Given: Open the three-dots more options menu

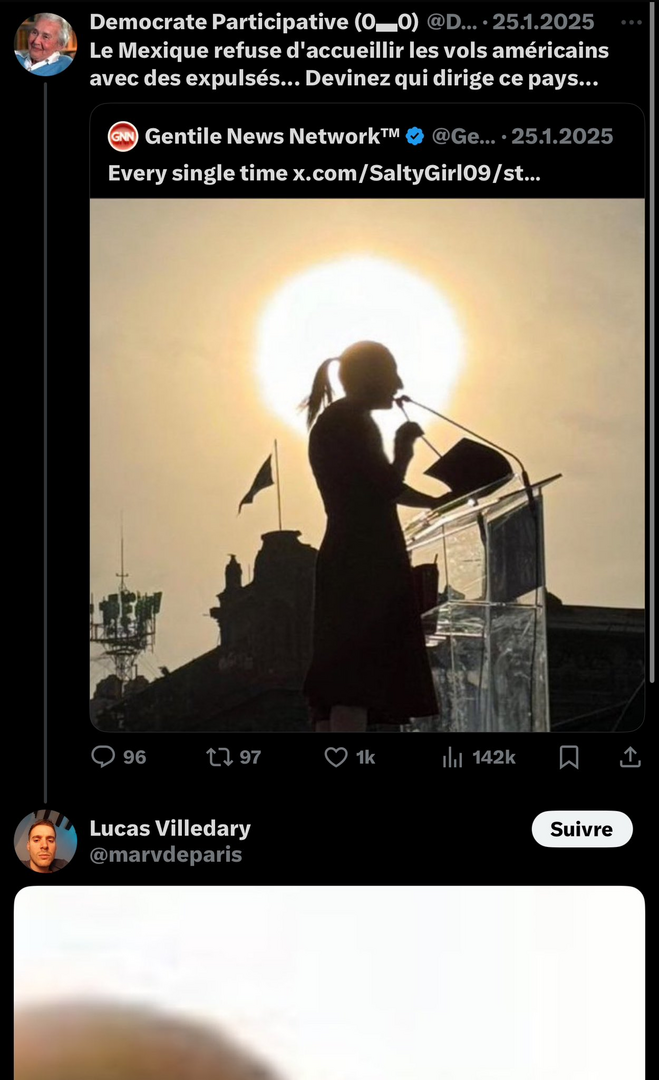Looking at the screenshot, I should click(631, 22).
